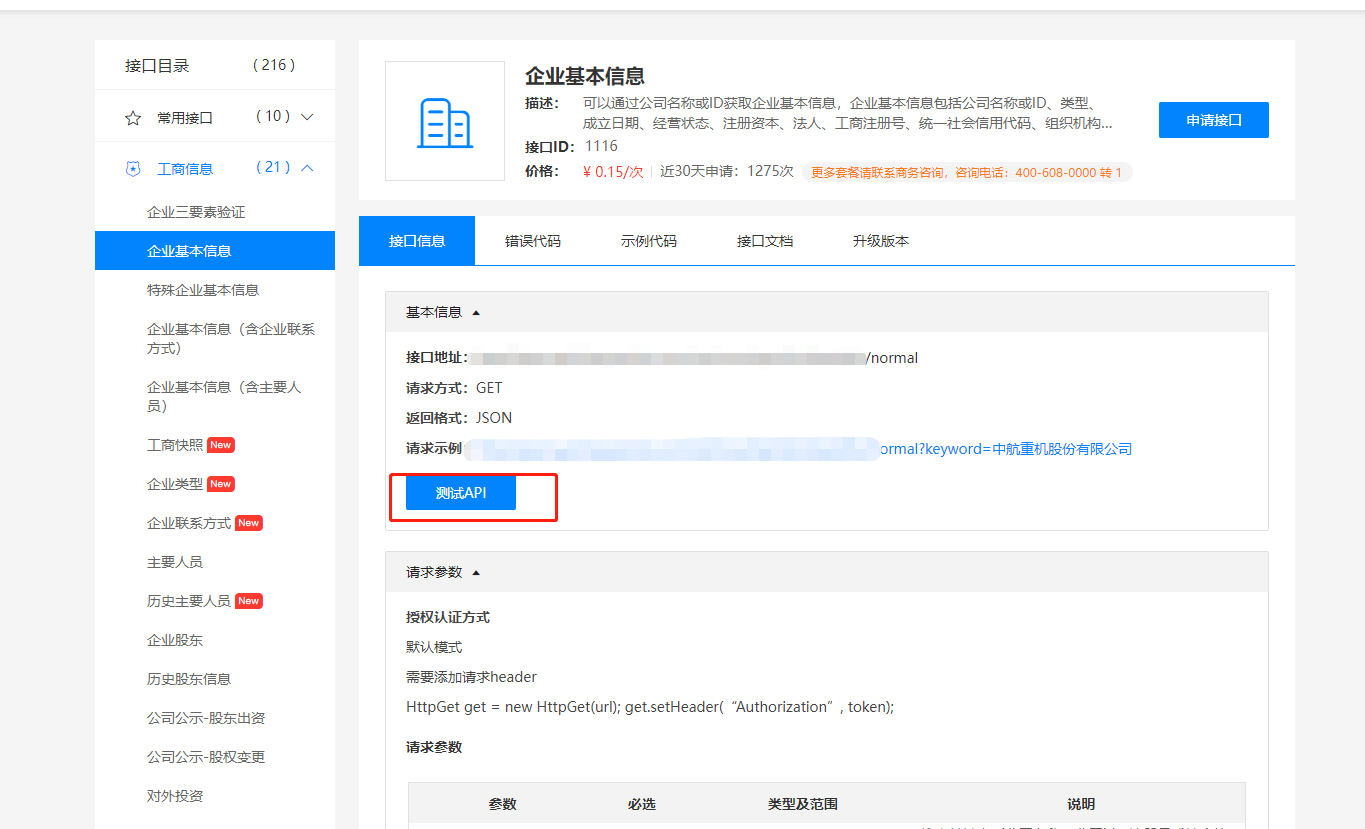Click the HttpGet code sample line
The image size is (1365, 829).
pos(650,707)
